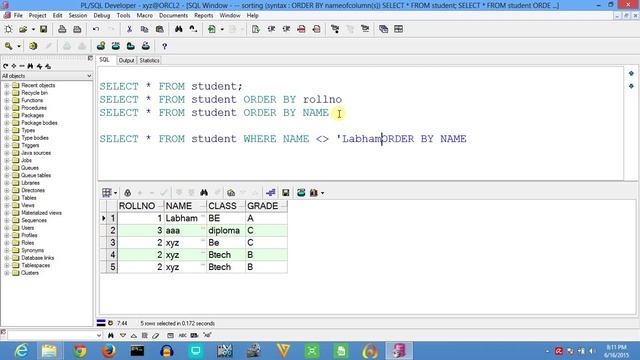The width and height of the screenshot is (640, 360).
Task: Click the green Execute icon in toolbar
Action: tap(212, 29)
